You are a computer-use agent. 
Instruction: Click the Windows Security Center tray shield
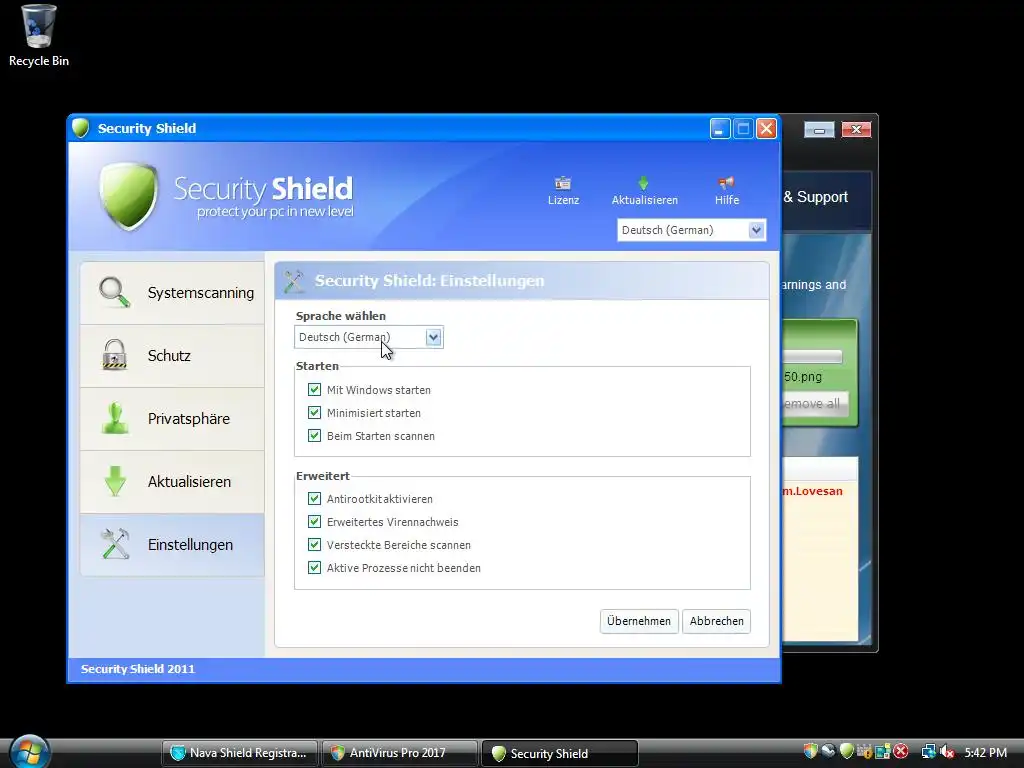pos(810,752)
